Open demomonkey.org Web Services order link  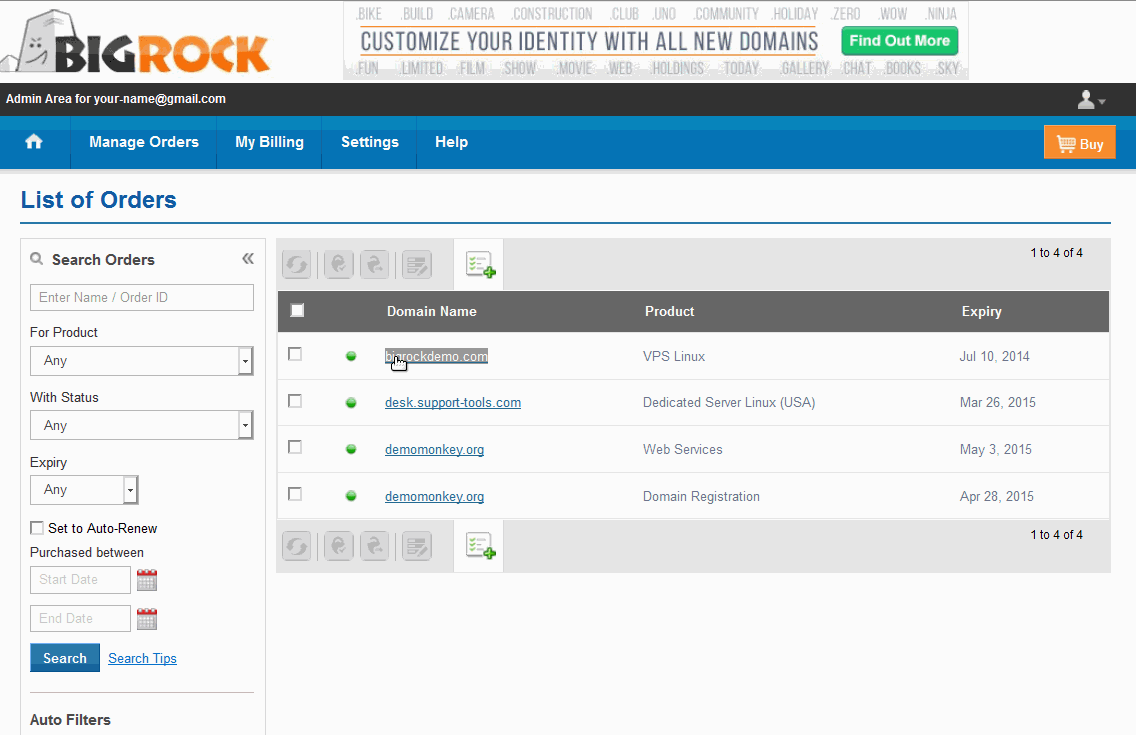point(435,450)
